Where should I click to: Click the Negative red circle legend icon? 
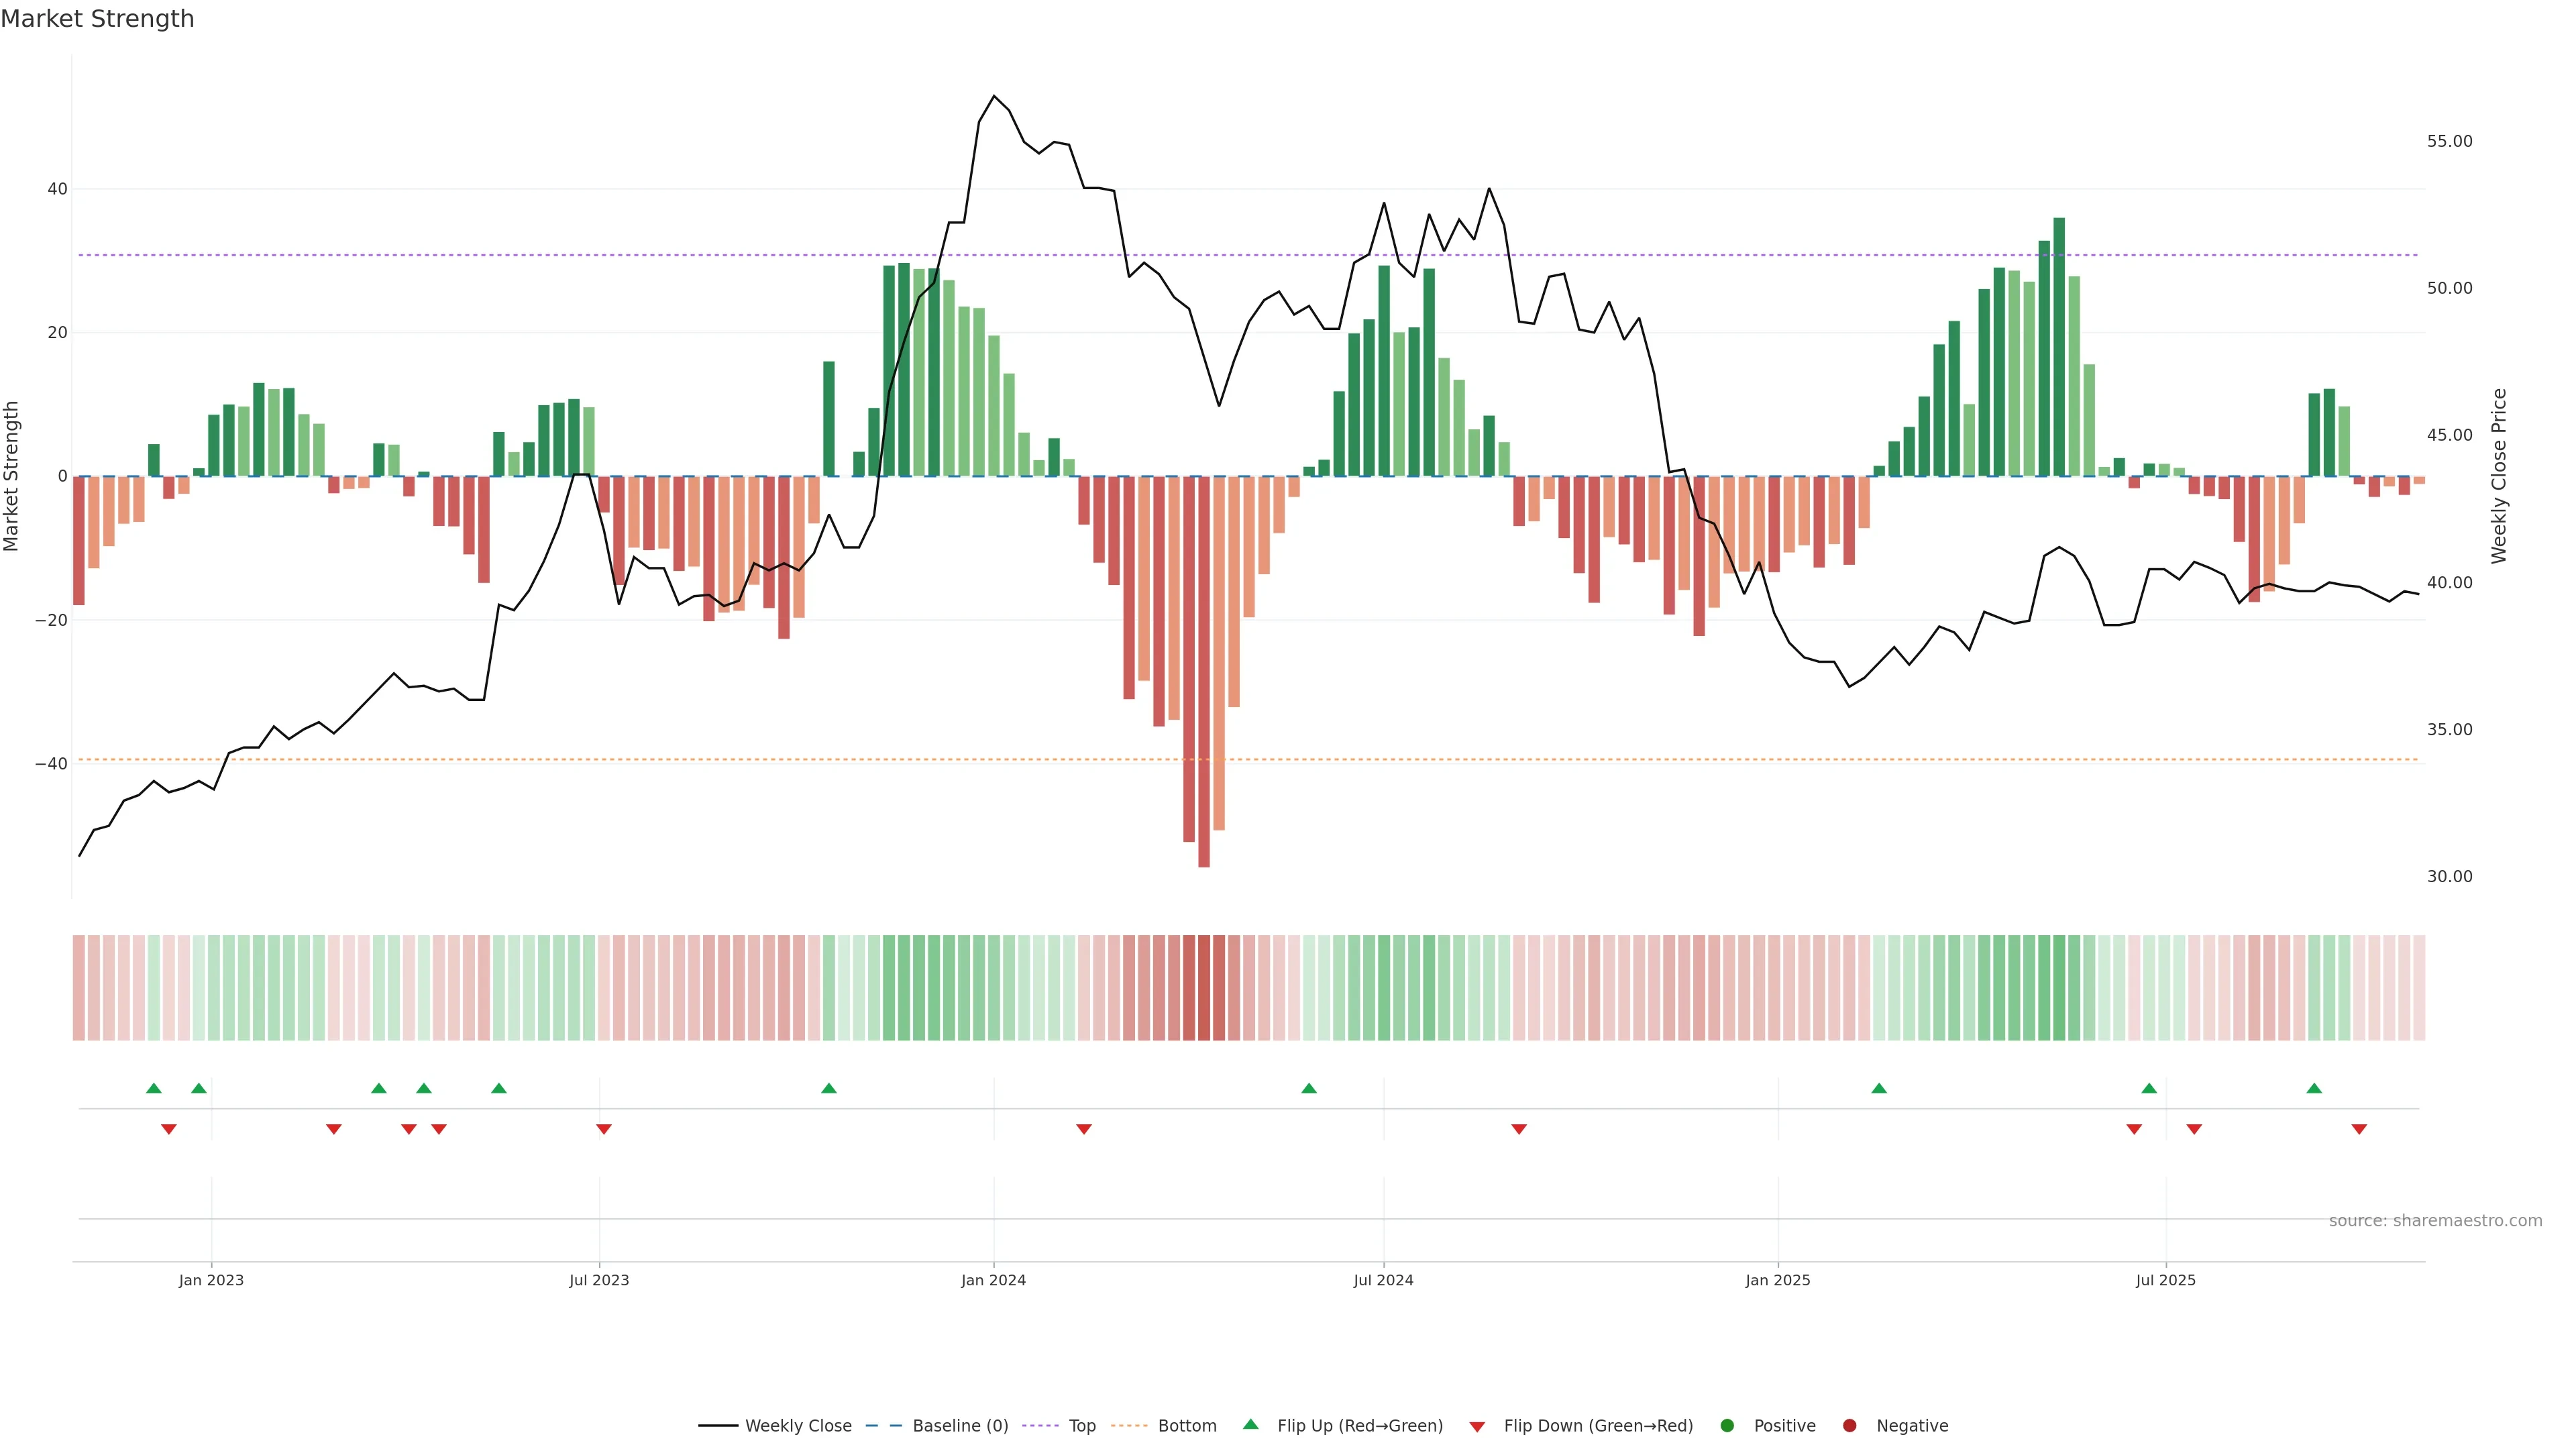click(1849, 1425)
